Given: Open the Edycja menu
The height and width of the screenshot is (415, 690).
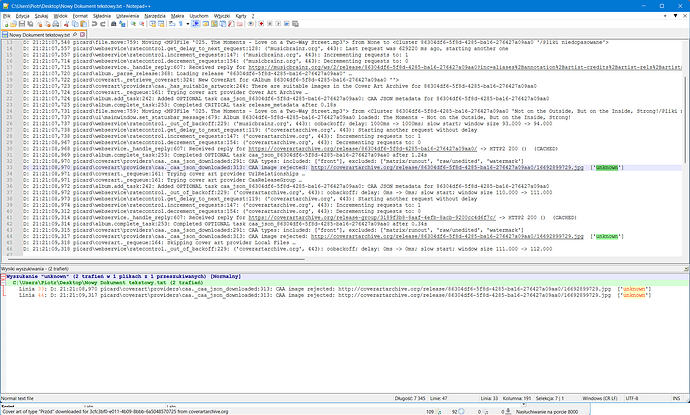Looking at the screenshot, I should click(x=22, y=16).
